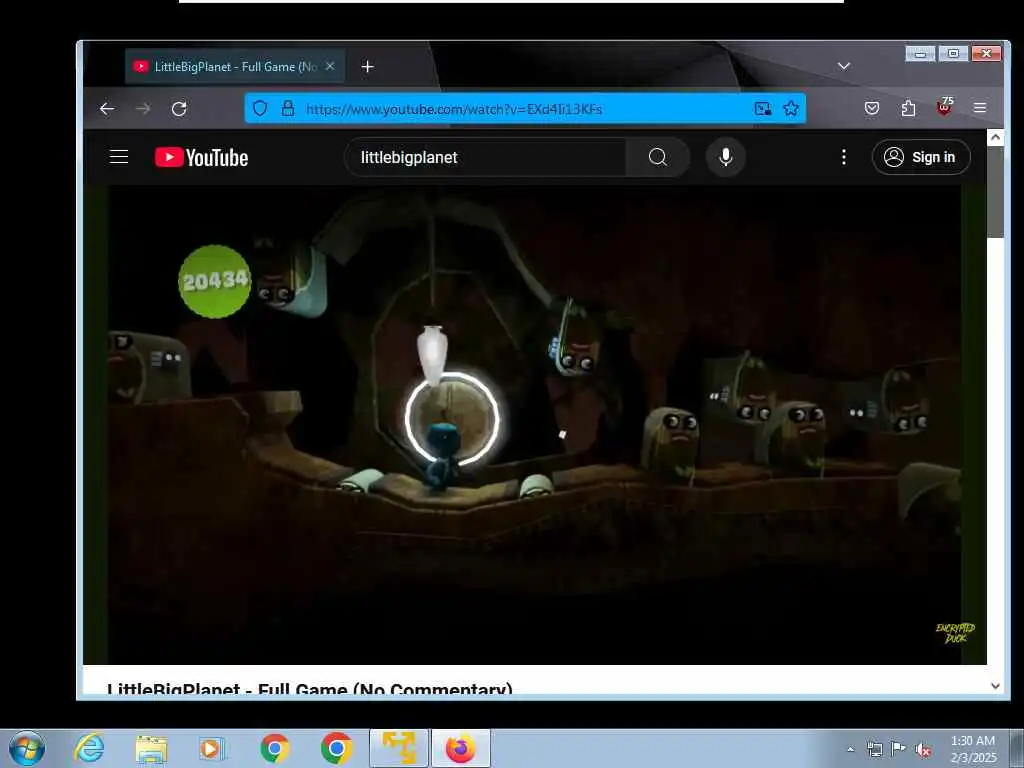The width and height of the screenshot is (1024, 768).
Task: Click the video player to toggle playback
Action: click(x=534, y=424)
